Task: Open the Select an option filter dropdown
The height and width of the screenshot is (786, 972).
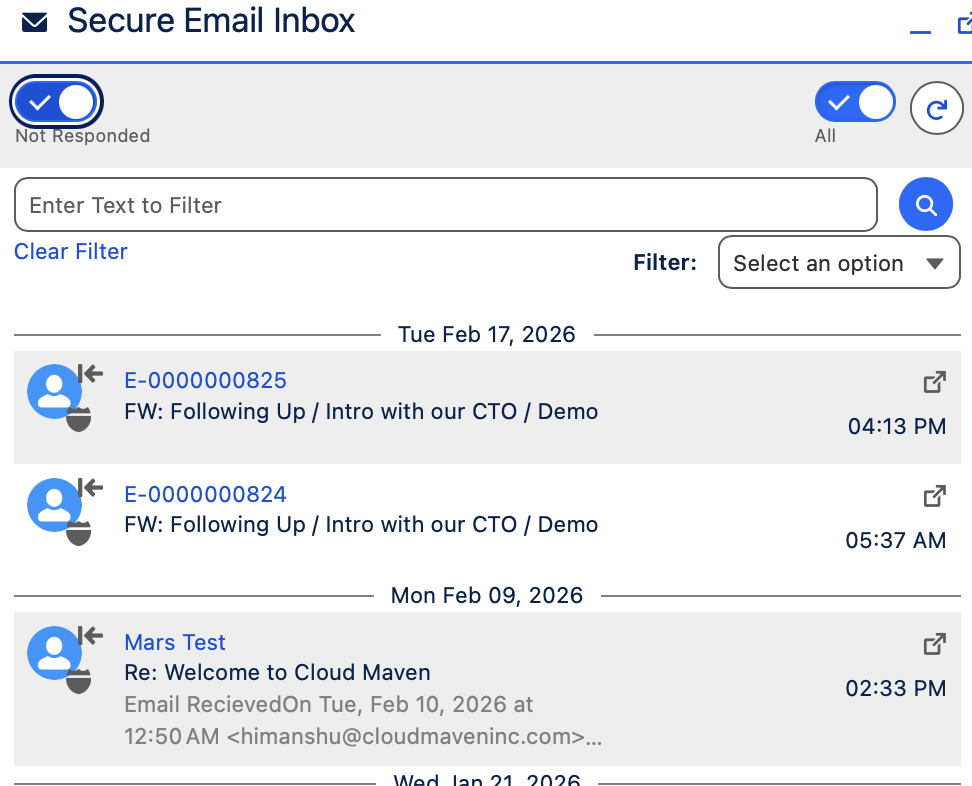Action: tap(839, 262)
